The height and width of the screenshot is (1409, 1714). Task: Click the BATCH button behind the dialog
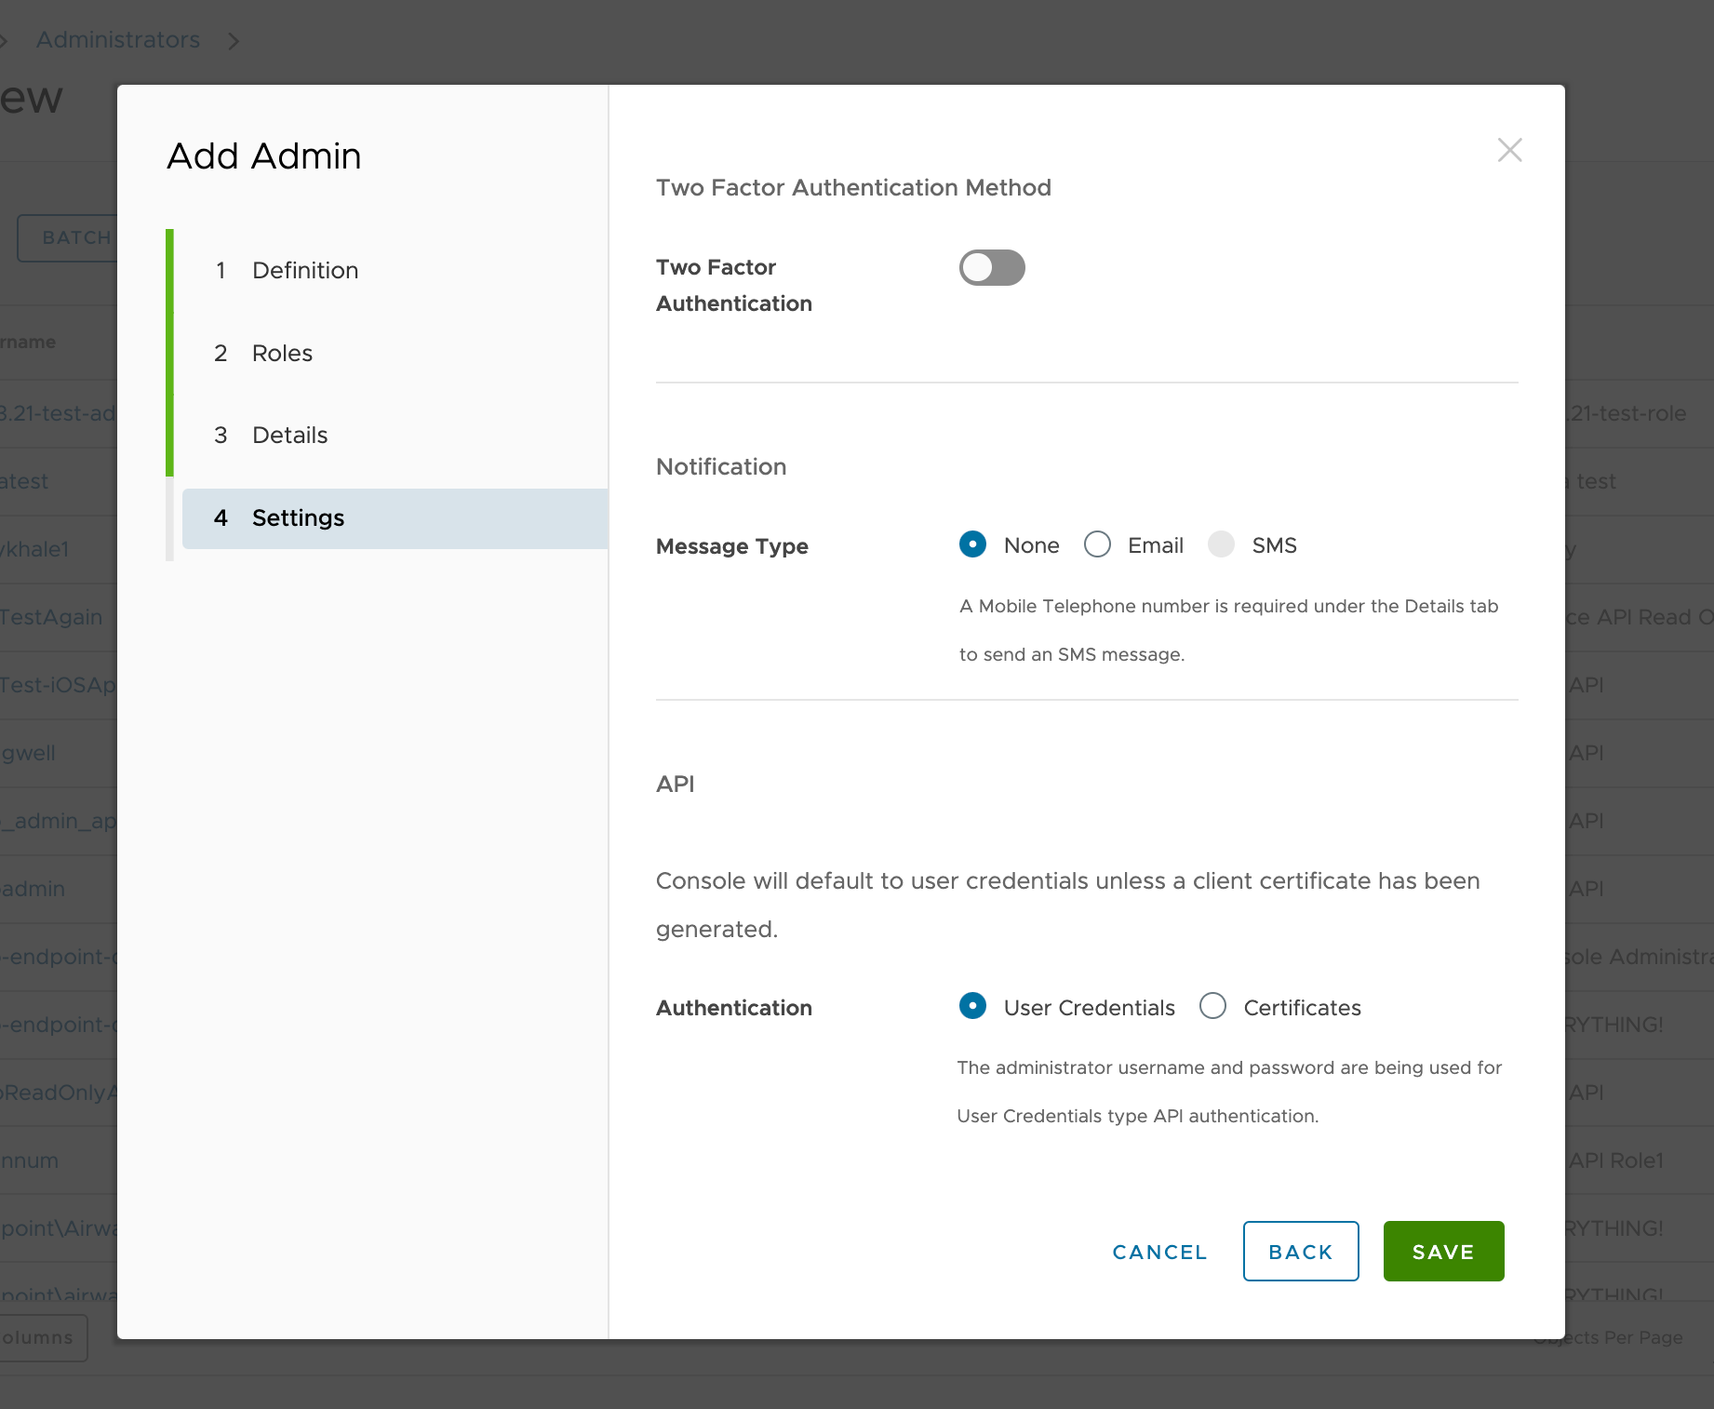pos(75,238)
